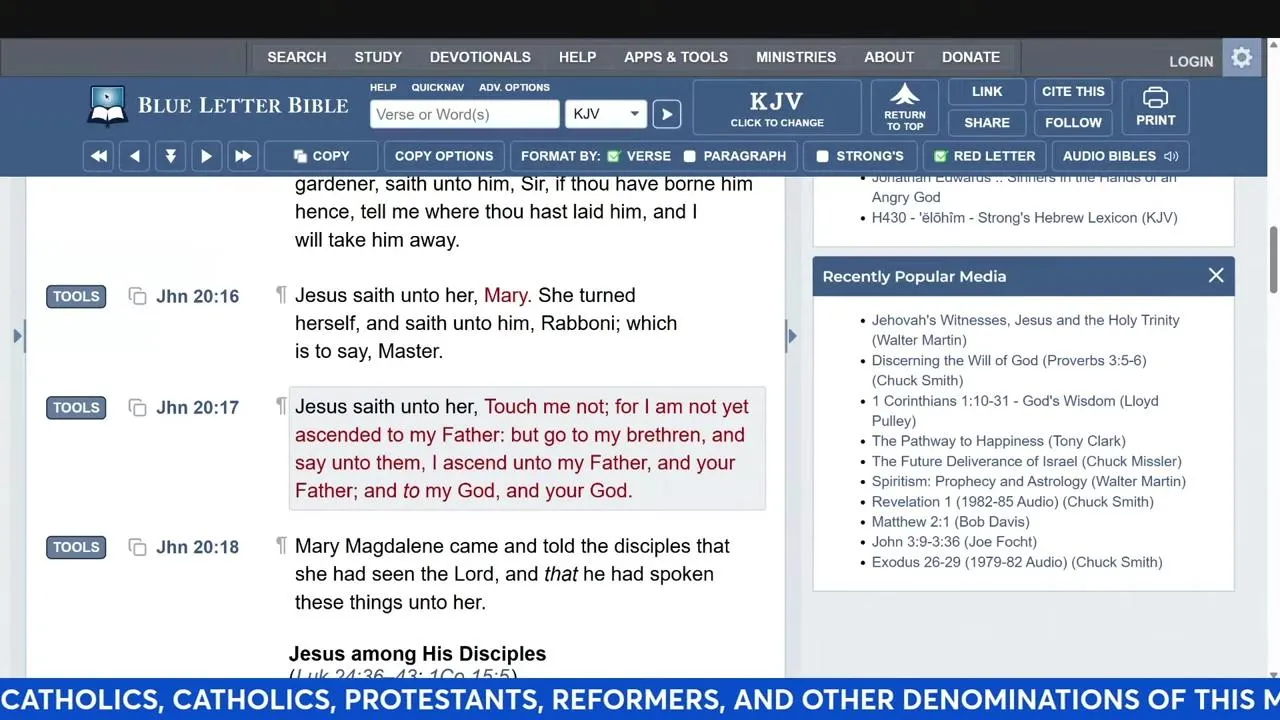Go to next book double-right arrow
This screenshot has height=720, width=1280.
point(243,156)
